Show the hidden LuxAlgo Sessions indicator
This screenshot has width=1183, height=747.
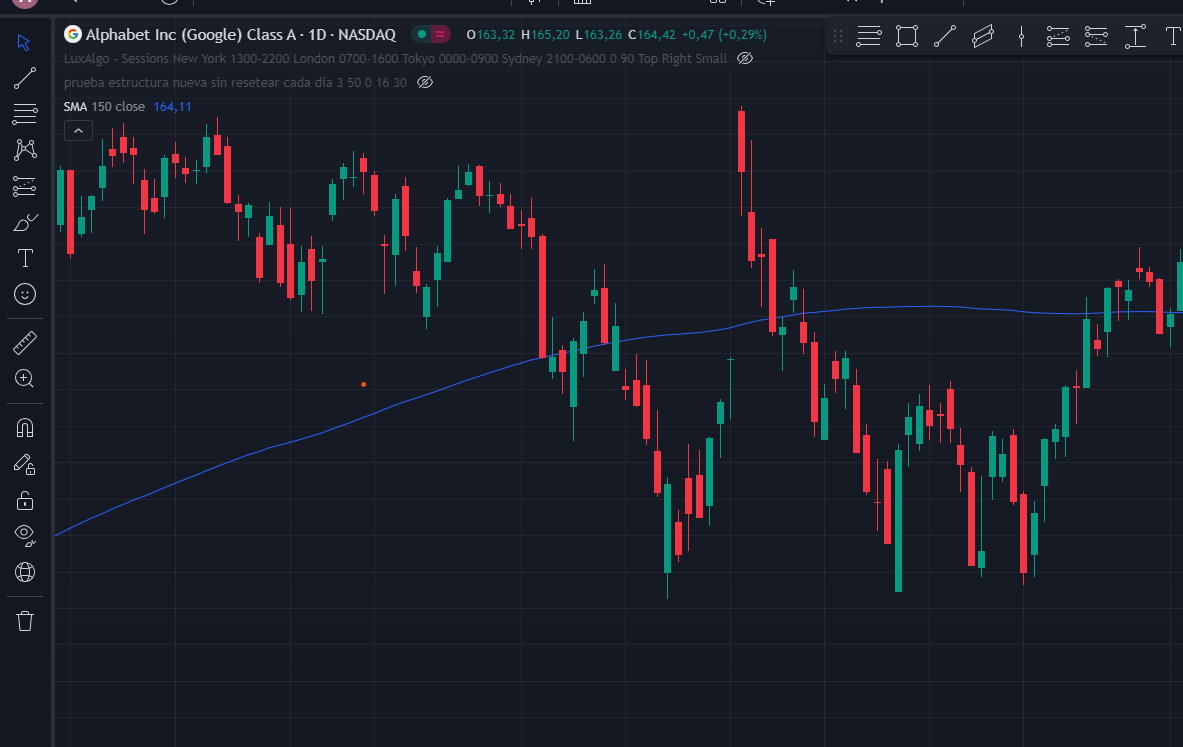(x=745, y=58)
